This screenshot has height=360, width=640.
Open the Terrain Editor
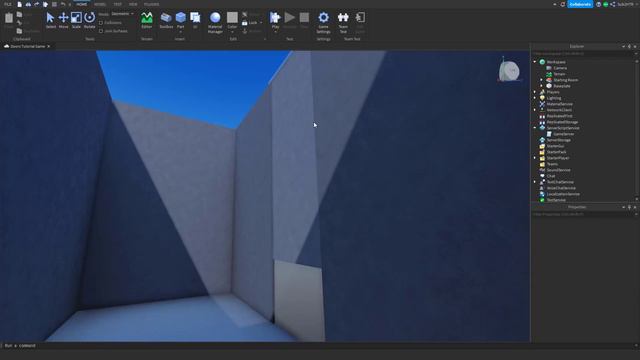pyautogui.click(x=147, y=20)
